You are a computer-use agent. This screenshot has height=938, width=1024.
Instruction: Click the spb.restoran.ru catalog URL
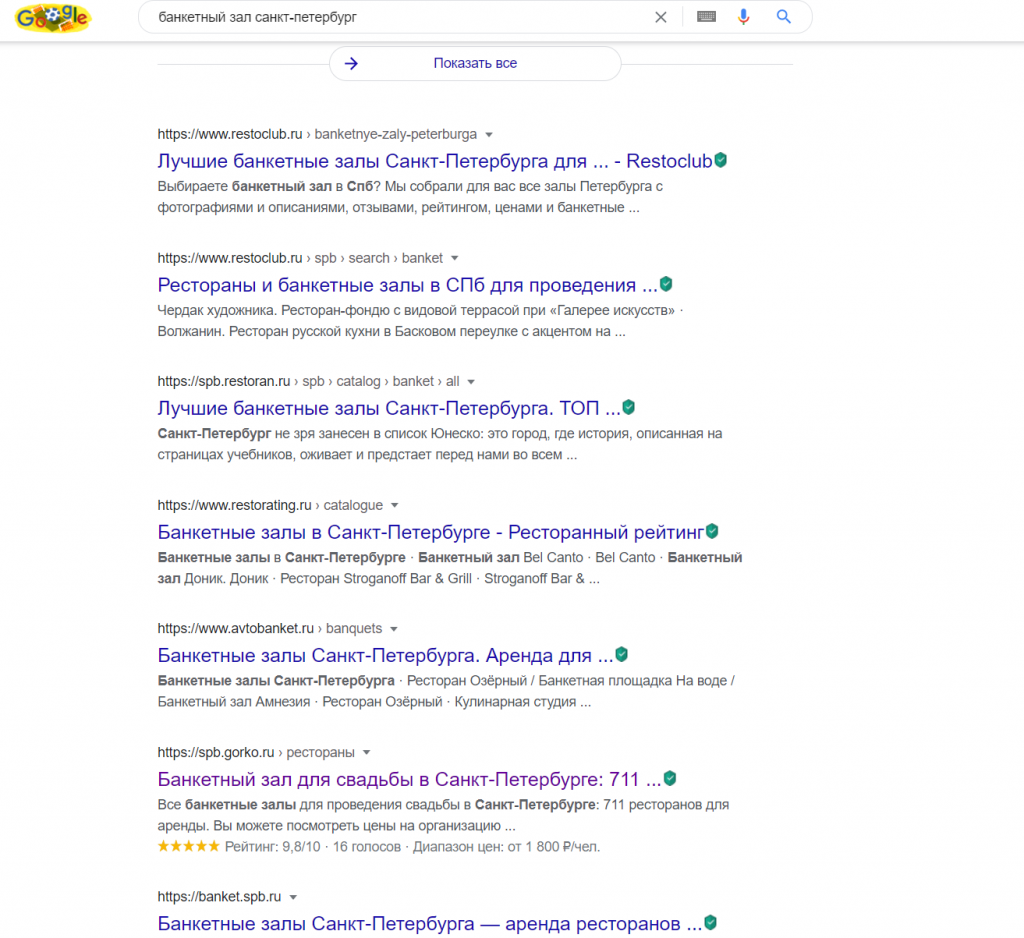click(308, 381)
